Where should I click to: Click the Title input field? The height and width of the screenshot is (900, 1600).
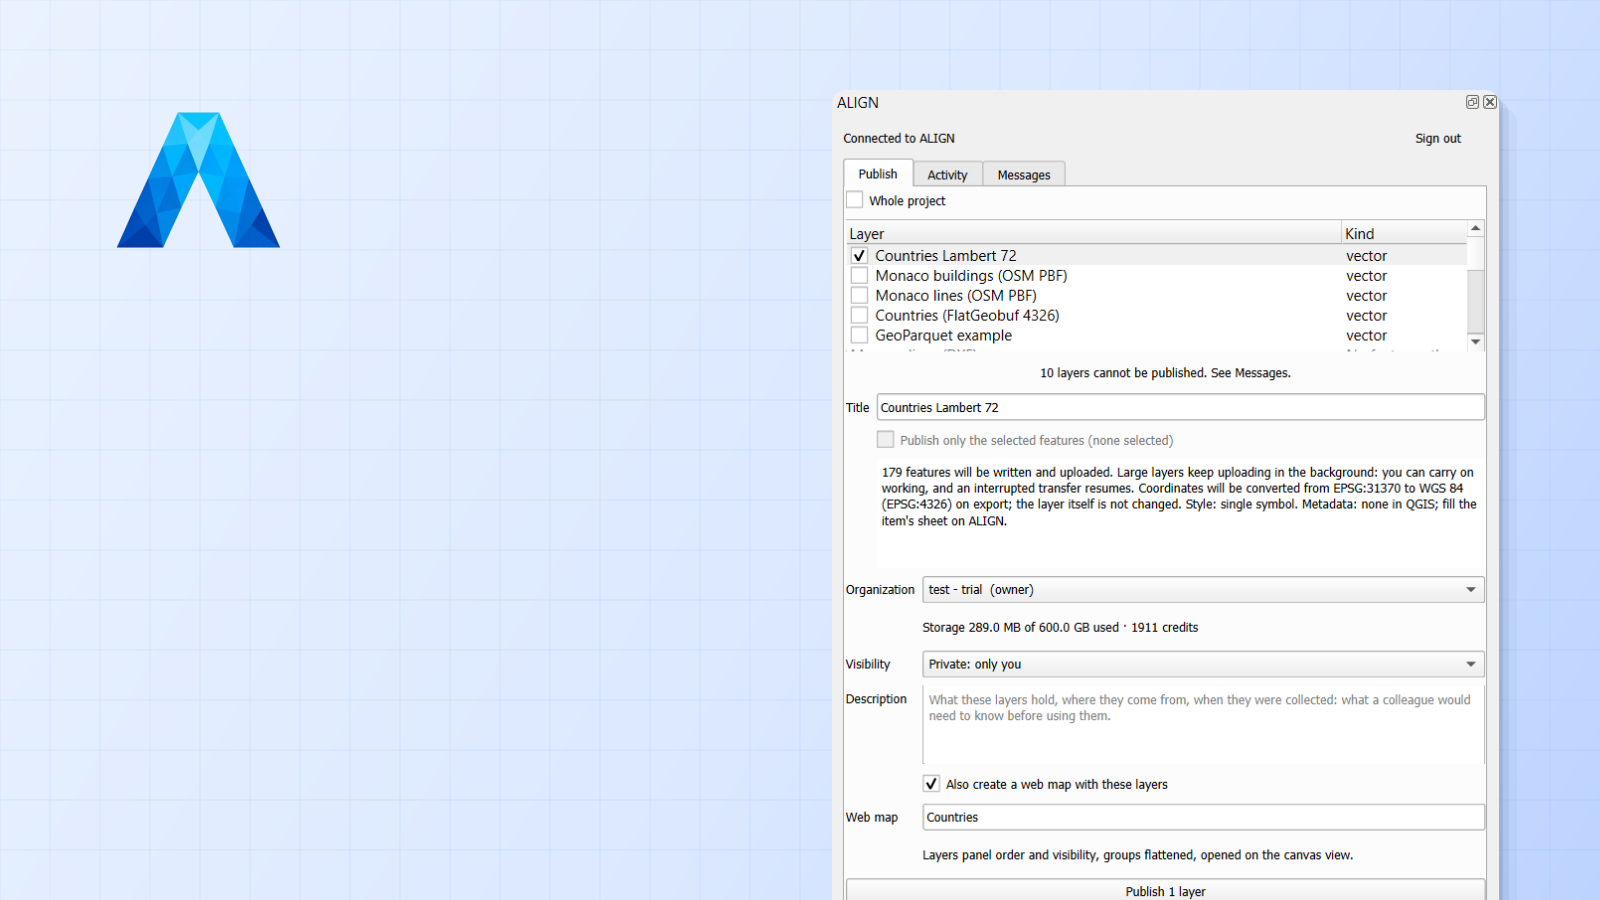[1181, 408]
